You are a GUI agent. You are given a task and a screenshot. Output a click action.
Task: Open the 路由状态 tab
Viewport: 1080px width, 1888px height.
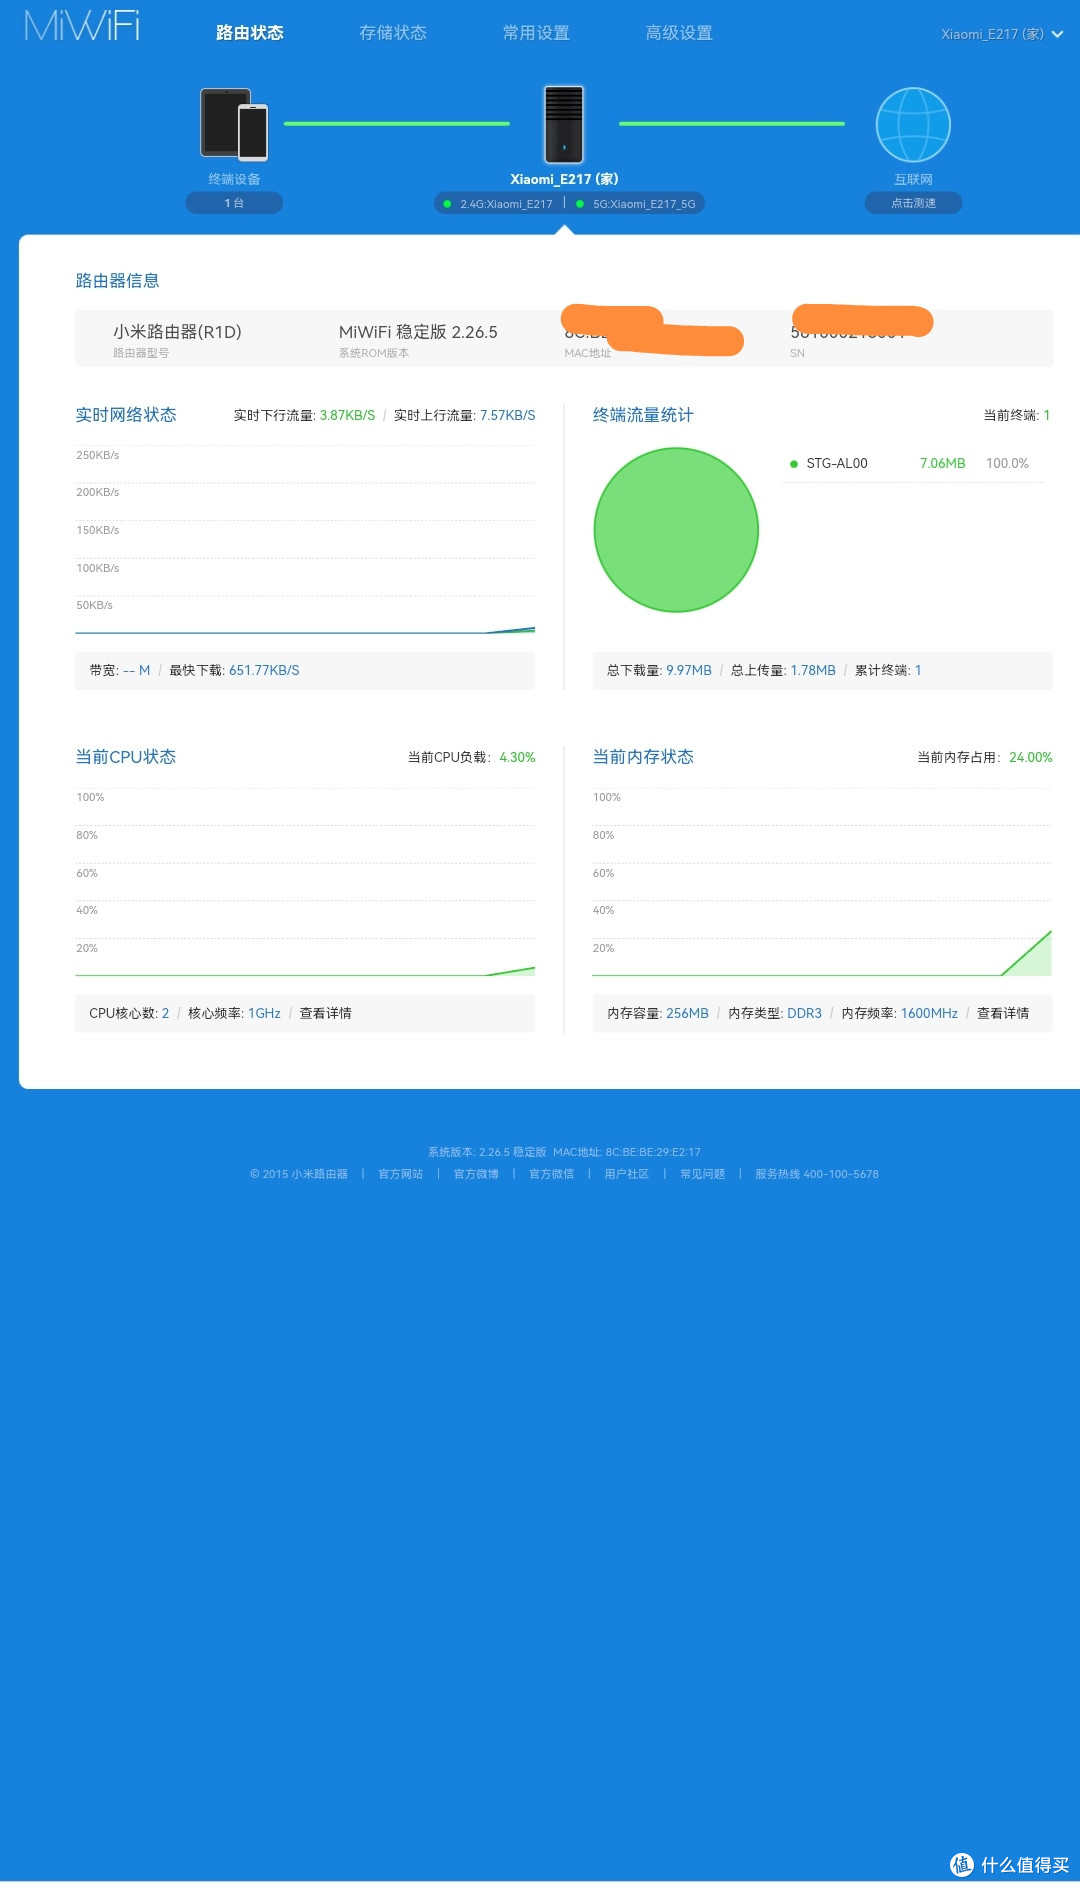(x=250, y=33)
